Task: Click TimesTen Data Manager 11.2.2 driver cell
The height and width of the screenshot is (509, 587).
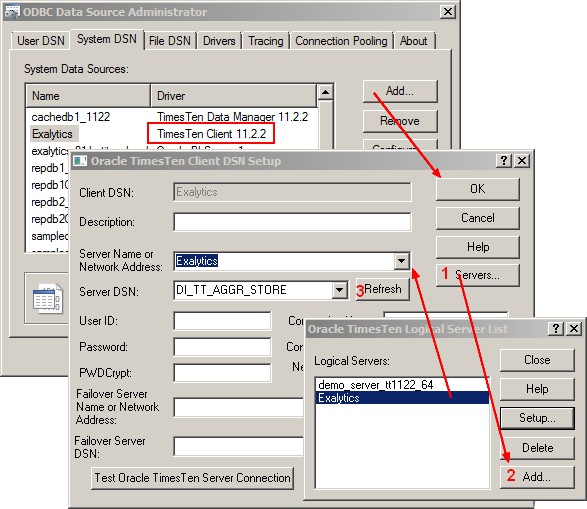Action: pos(232,117)
